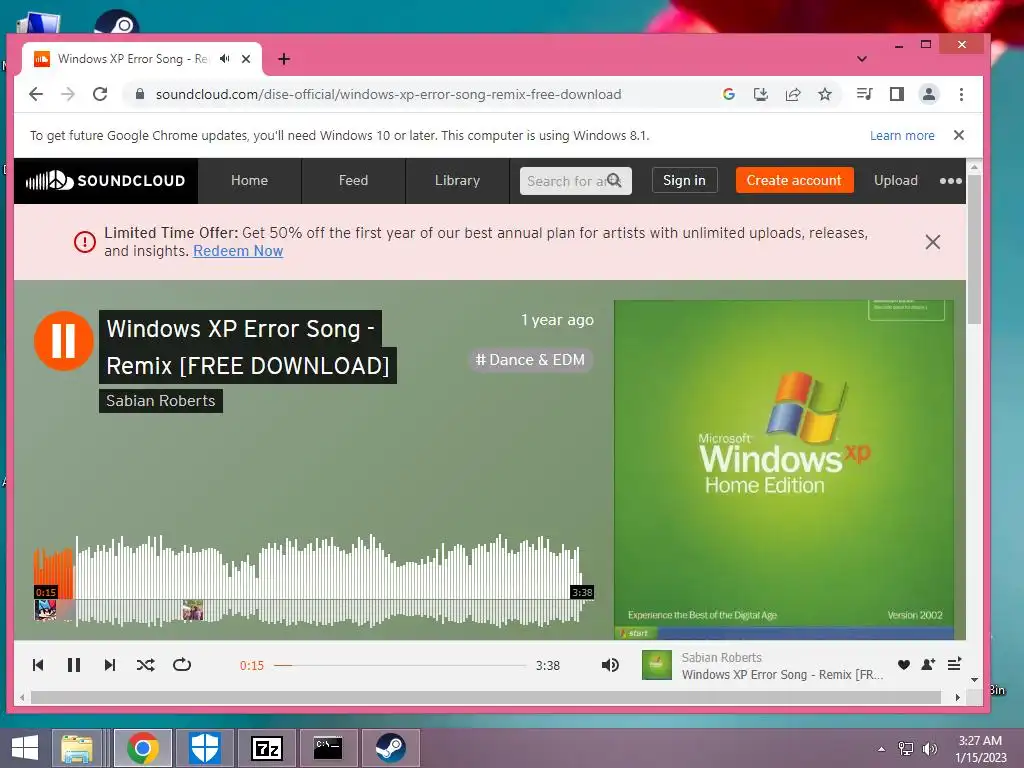
Task: Click the commenter avatar mid-waveform
Action: tap(193, 610)
